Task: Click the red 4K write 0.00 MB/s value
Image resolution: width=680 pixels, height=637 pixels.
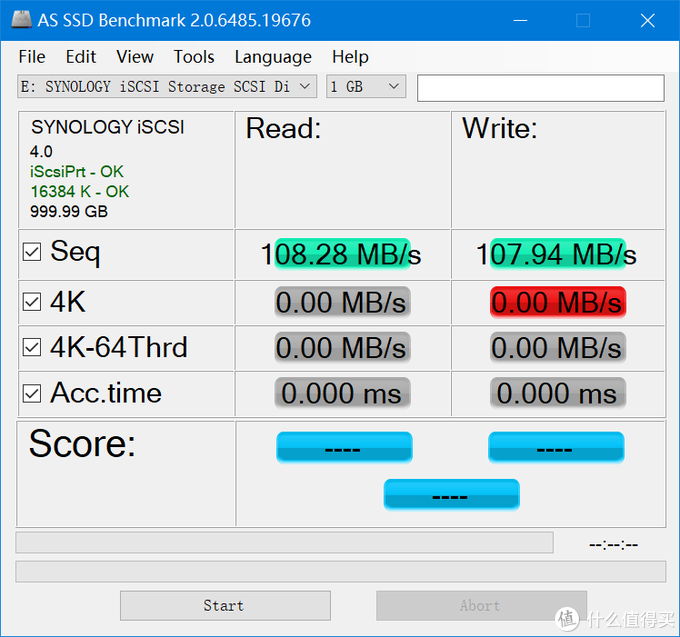Action: [558, 302]
